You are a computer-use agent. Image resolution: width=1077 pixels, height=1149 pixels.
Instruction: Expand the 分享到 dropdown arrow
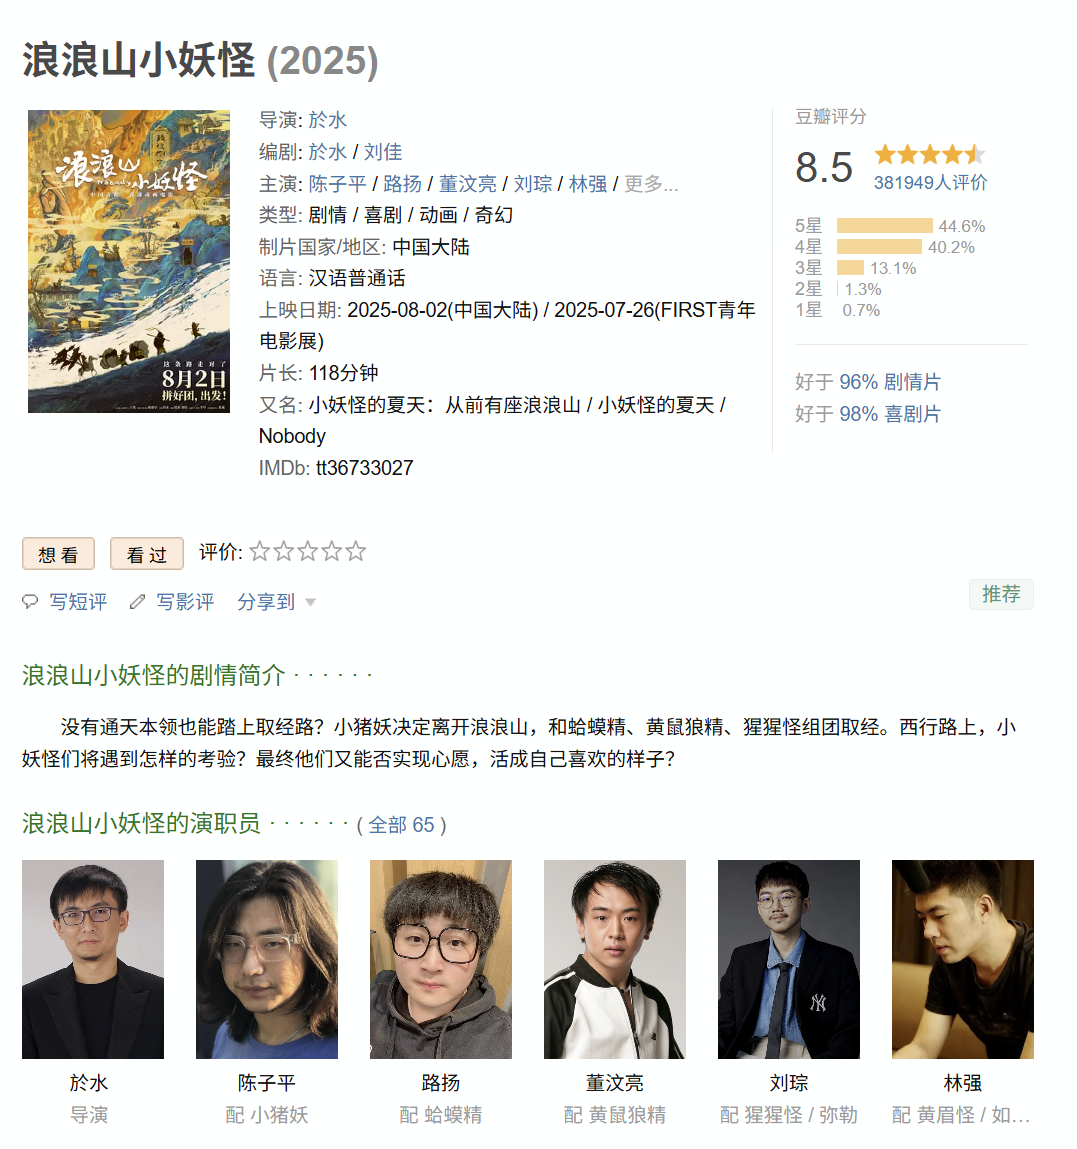[x=310, y=602]
